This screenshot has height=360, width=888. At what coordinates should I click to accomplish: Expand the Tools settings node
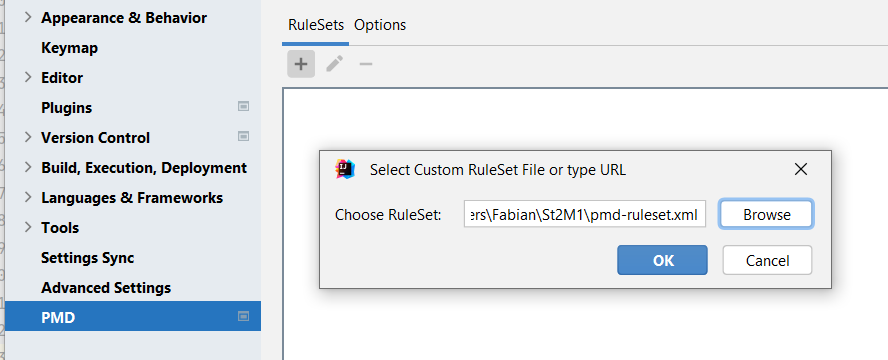28,228
